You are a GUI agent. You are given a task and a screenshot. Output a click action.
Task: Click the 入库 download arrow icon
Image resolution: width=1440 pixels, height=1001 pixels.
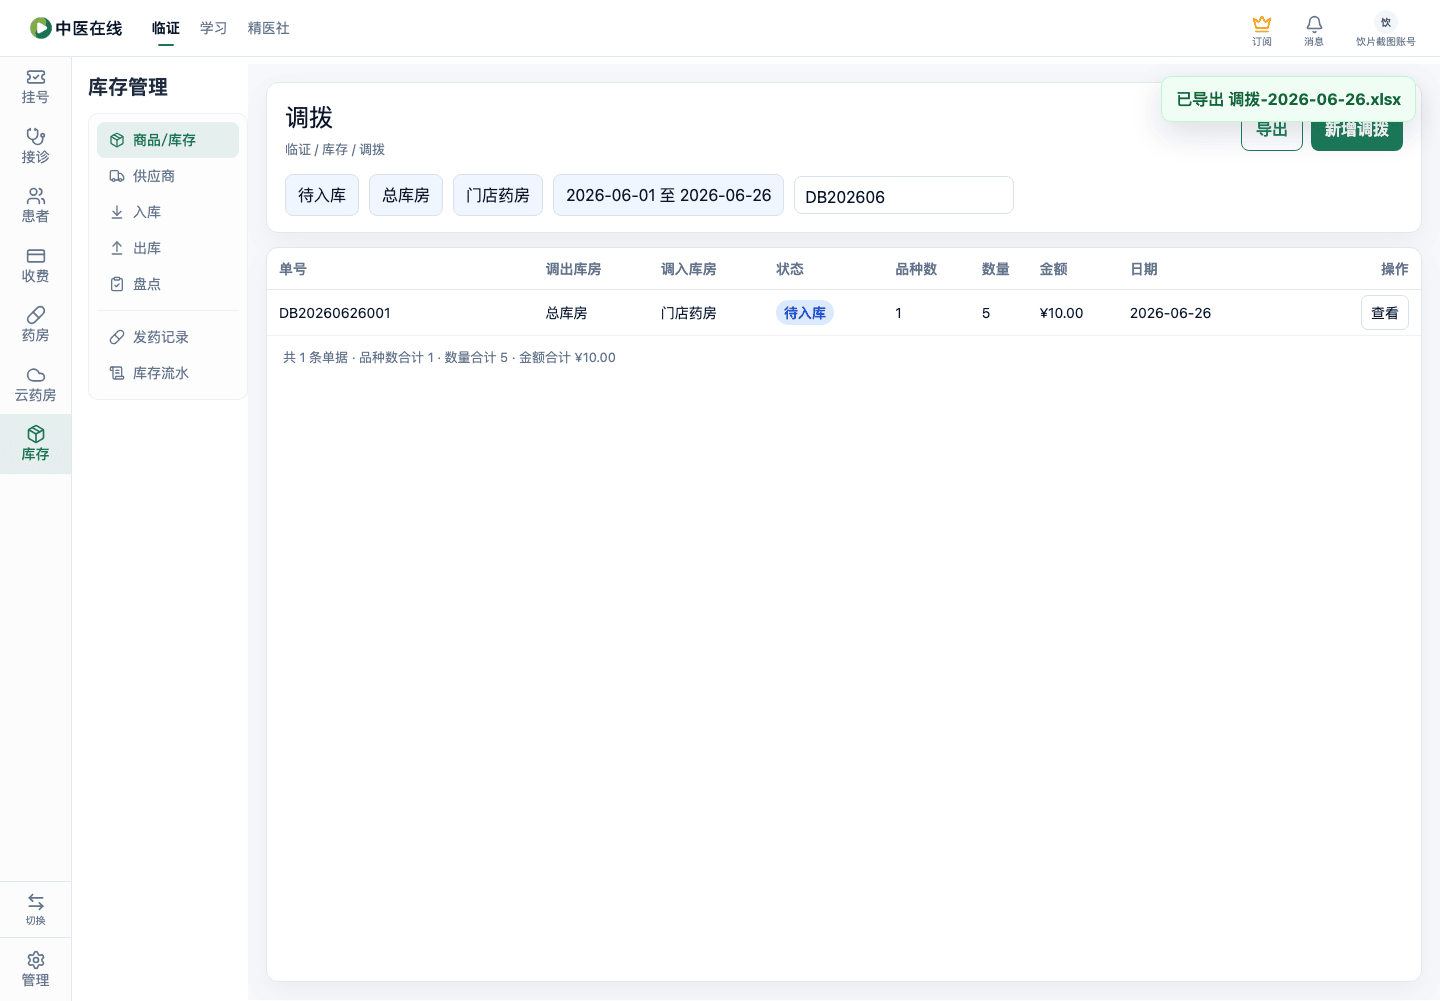117,212
